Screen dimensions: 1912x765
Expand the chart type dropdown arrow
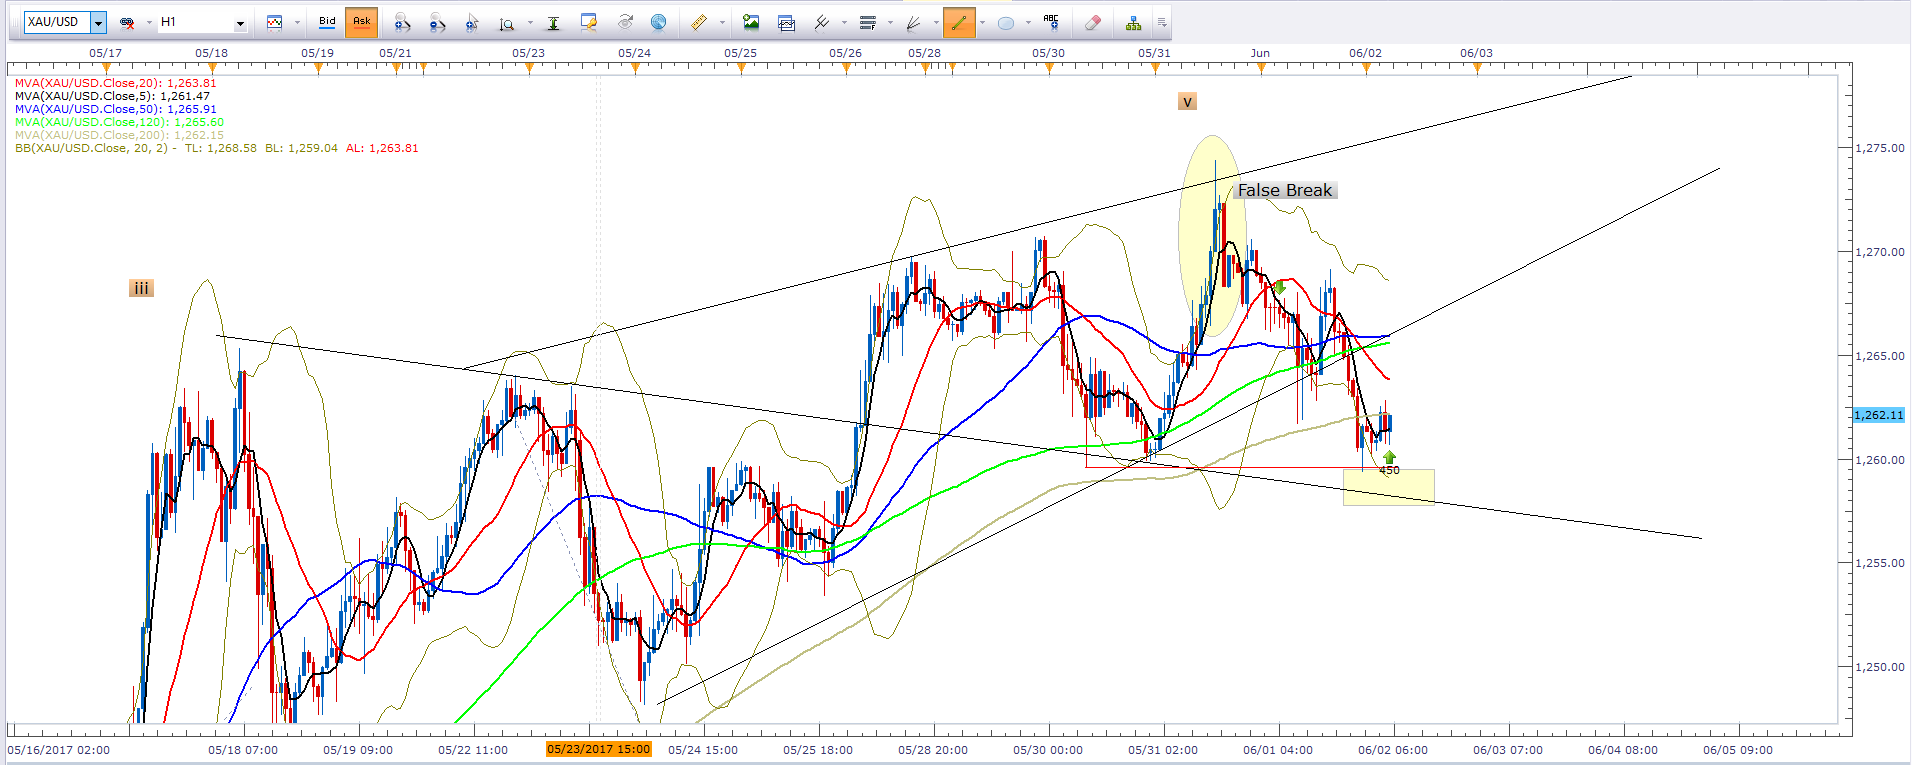pos(297,22)
